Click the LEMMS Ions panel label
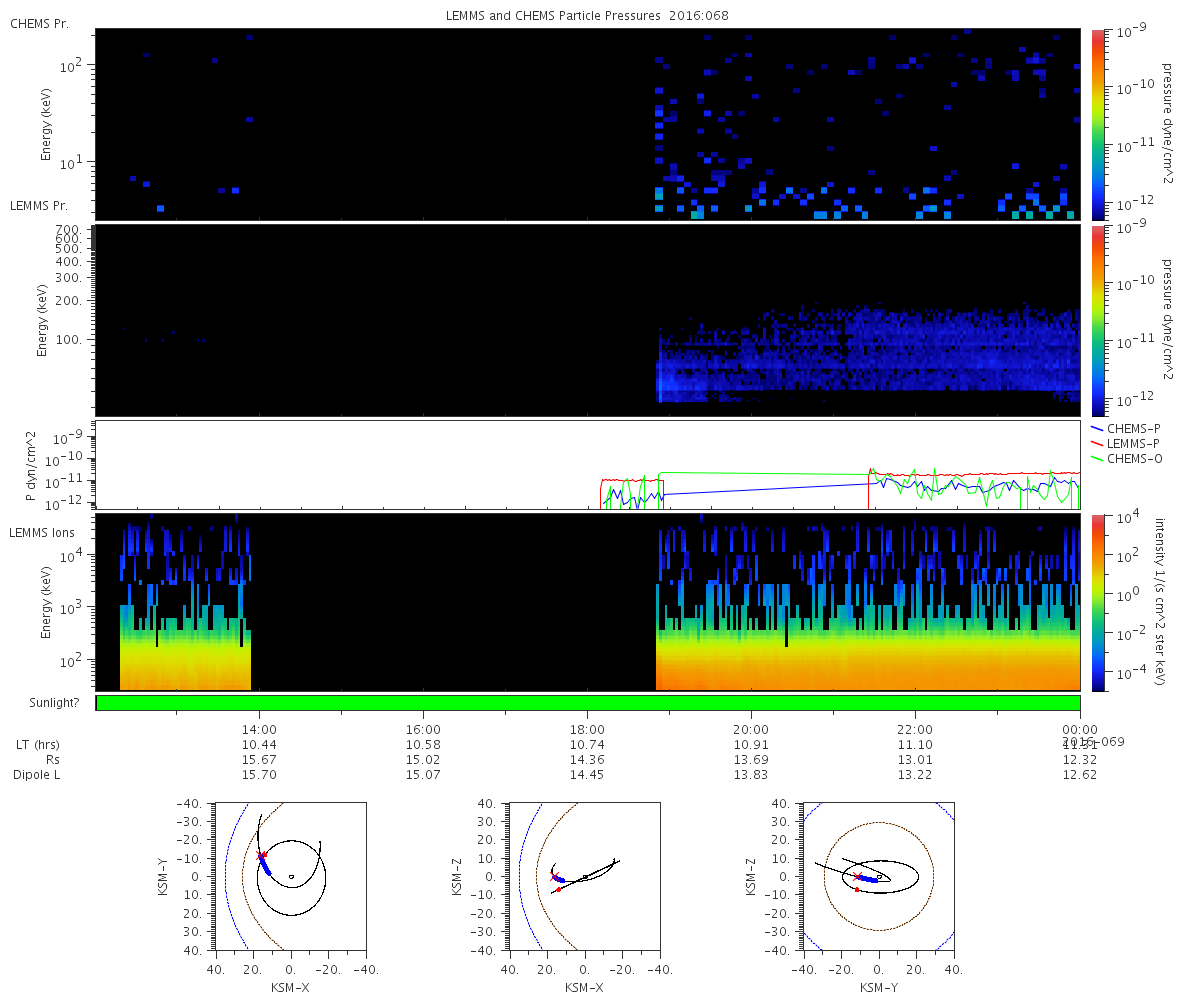The width and height of the screenshot is (1200, 1000). point(43,532)
